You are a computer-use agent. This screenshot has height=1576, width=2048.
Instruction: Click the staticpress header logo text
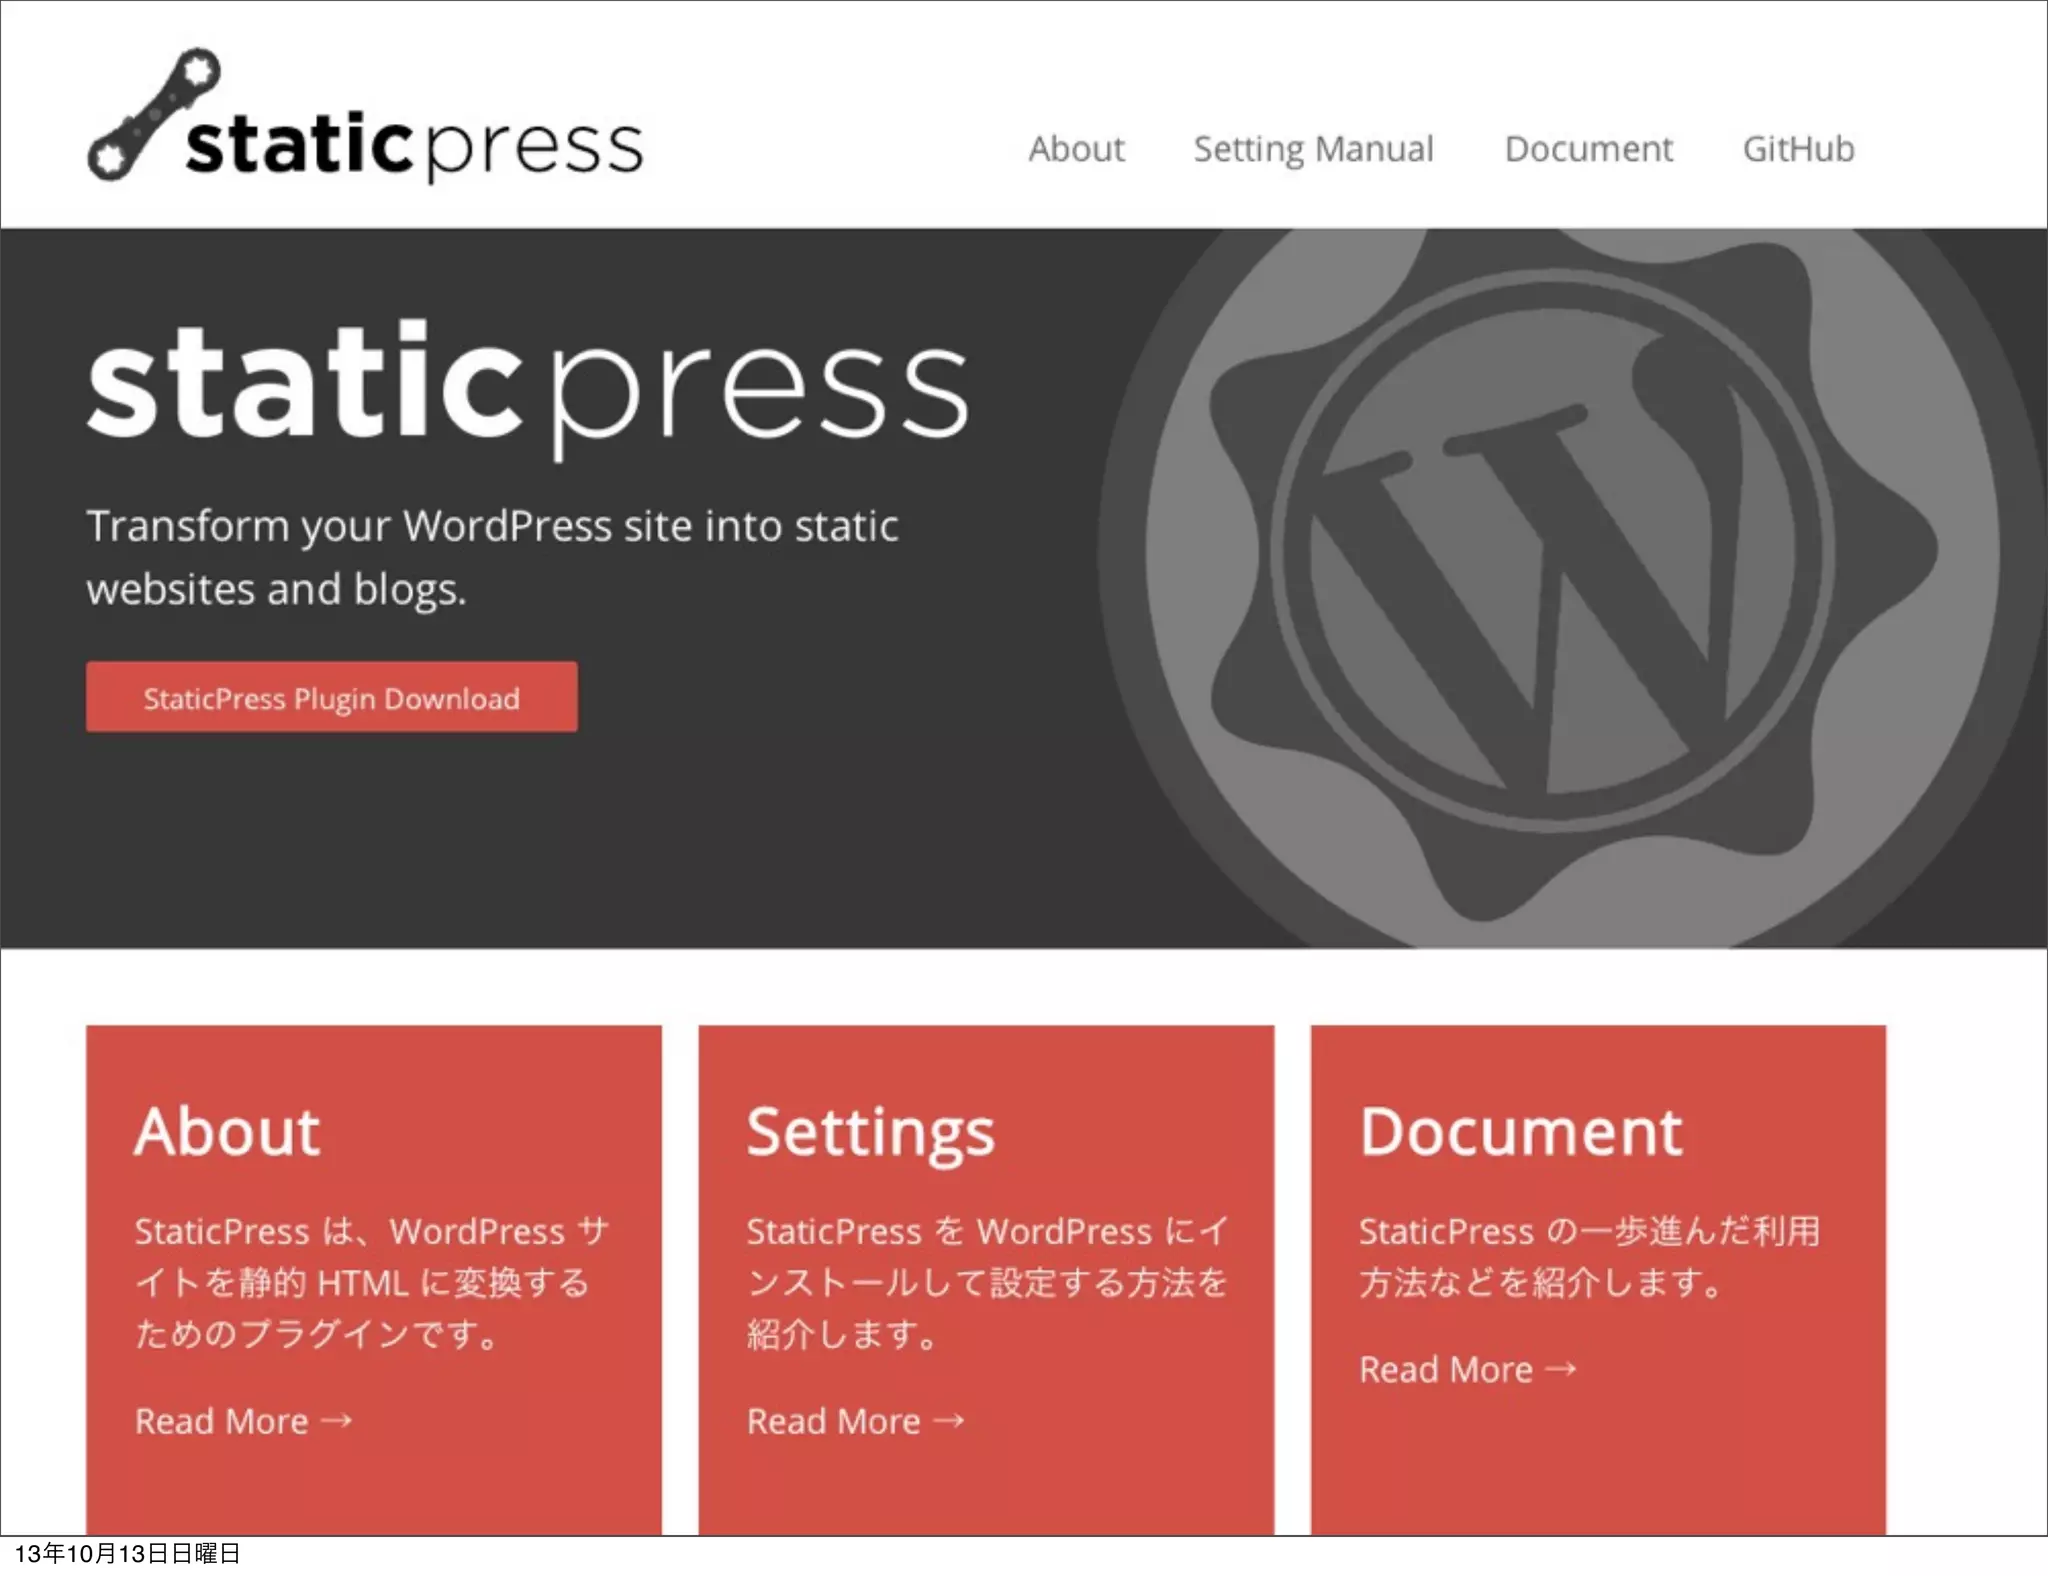click(413, 146)
